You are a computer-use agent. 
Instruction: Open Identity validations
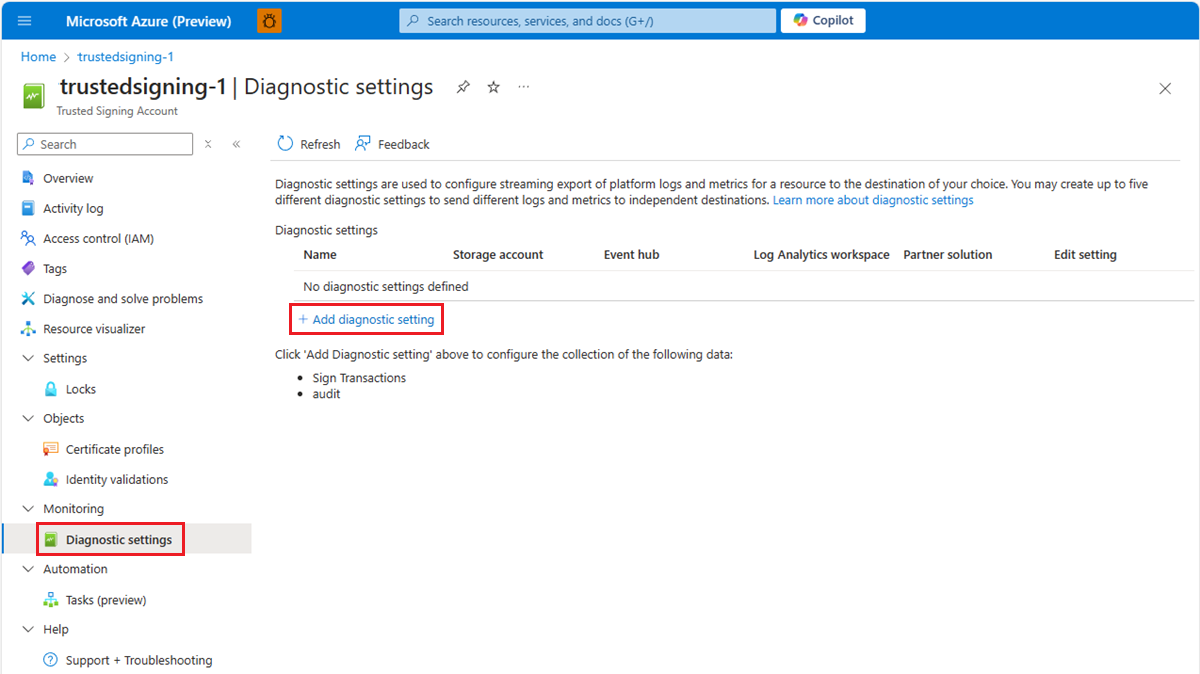(x=117, y=479)
